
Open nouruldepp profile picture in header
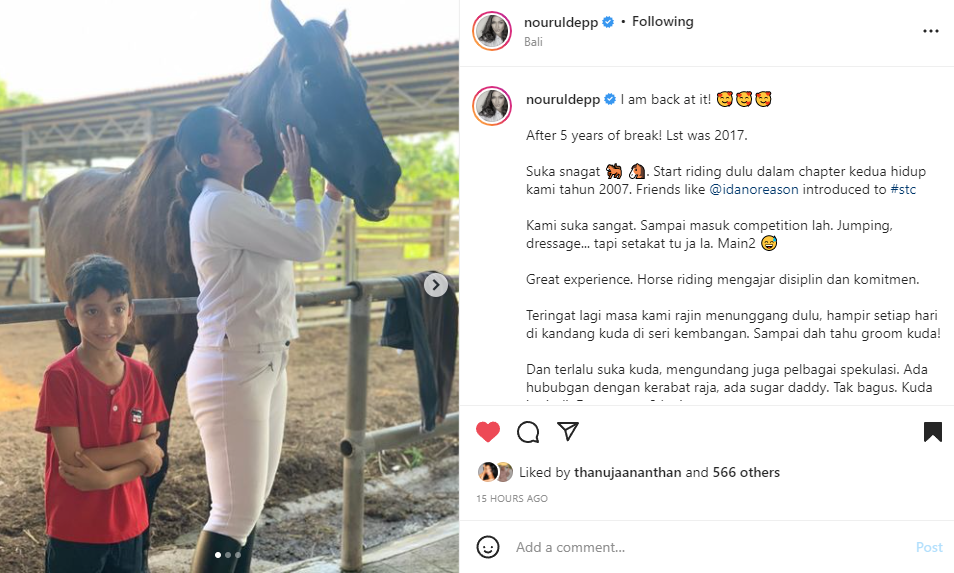492,30
